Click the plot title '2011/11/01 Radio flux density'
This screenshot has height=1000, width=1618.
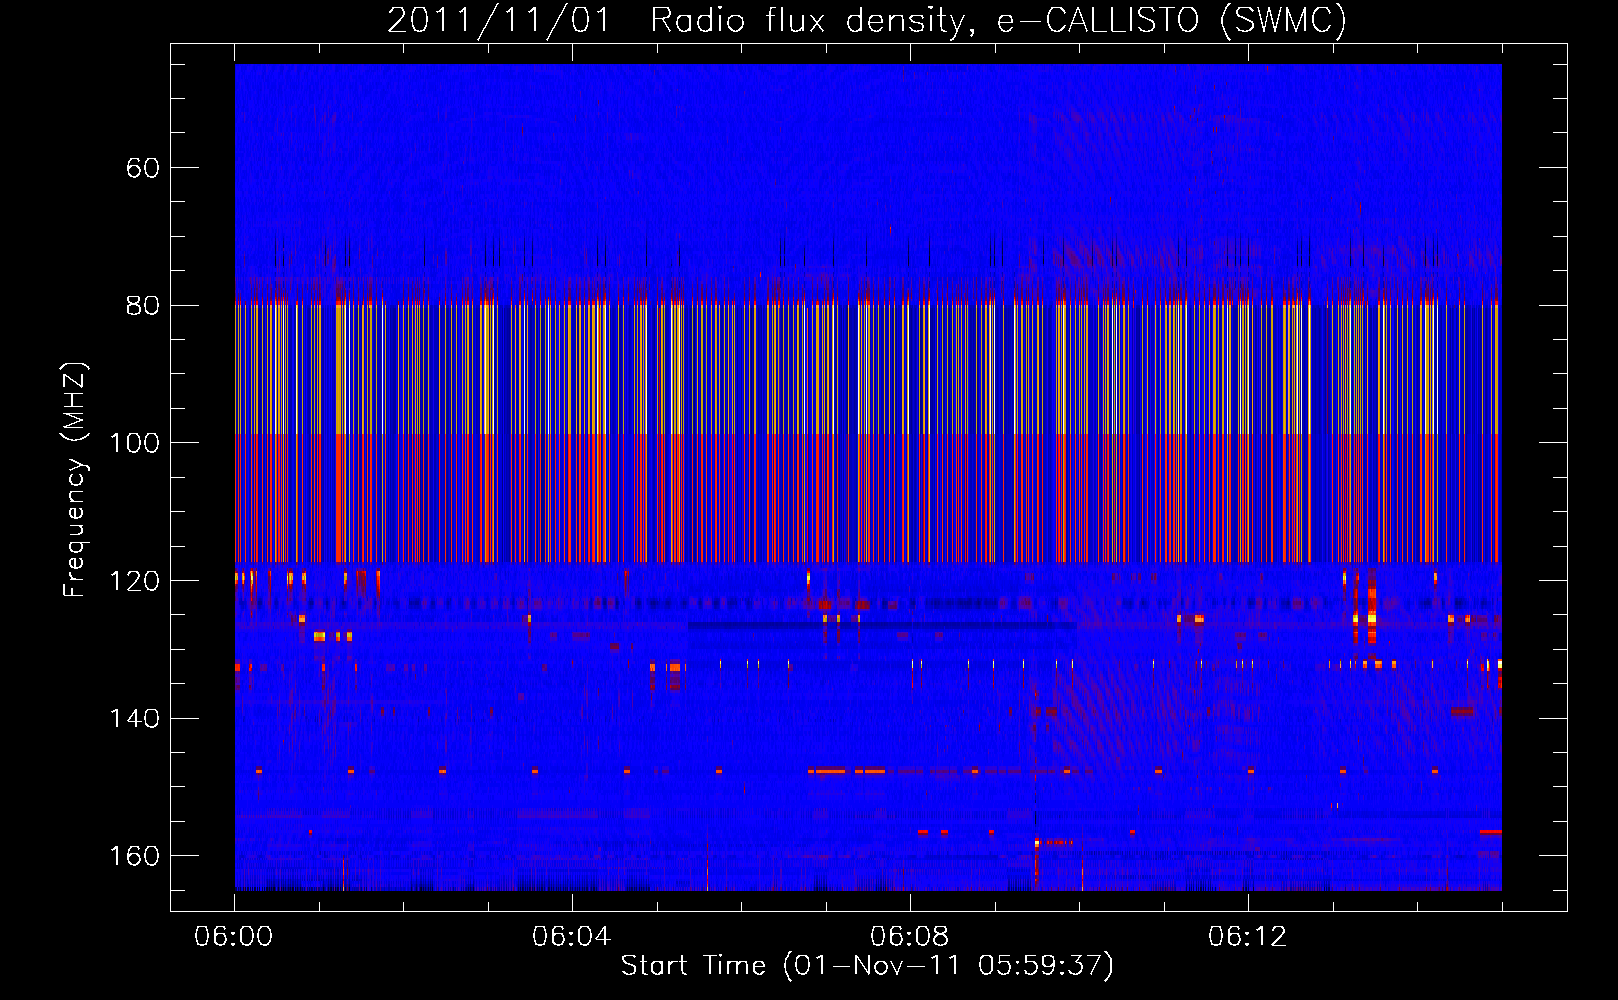pyautogui.click(x=867, y=21)
